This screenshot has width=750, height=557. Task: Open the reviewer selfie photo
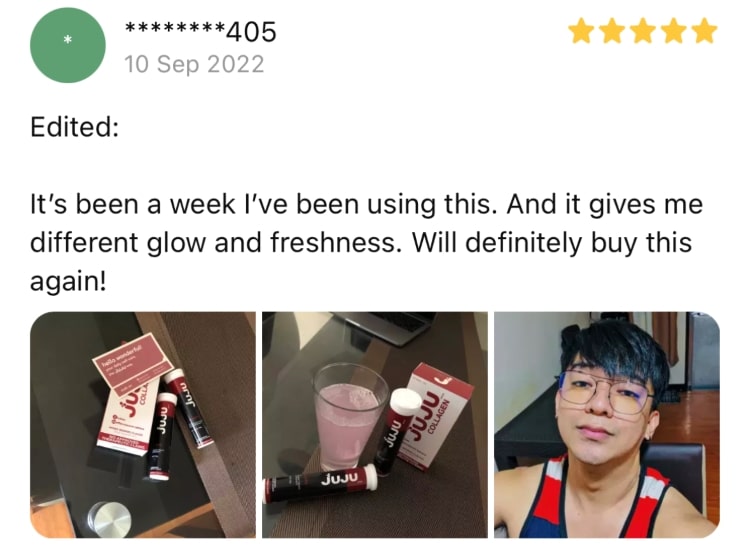tap(607, 425)
